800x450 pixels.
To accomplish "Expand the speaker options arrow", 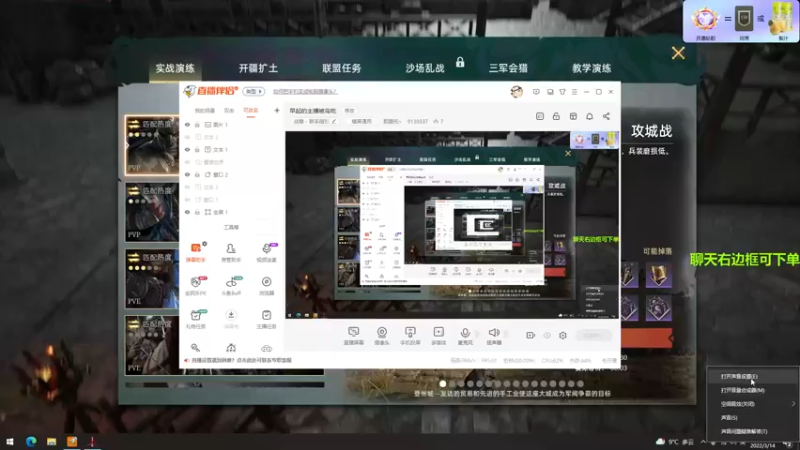I will click(506, 335).
